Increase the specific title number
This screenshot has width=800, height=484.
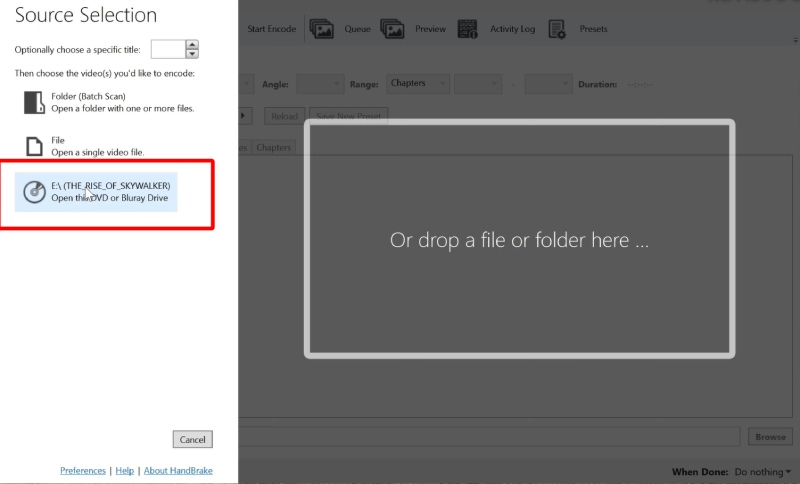pos(192,45)
